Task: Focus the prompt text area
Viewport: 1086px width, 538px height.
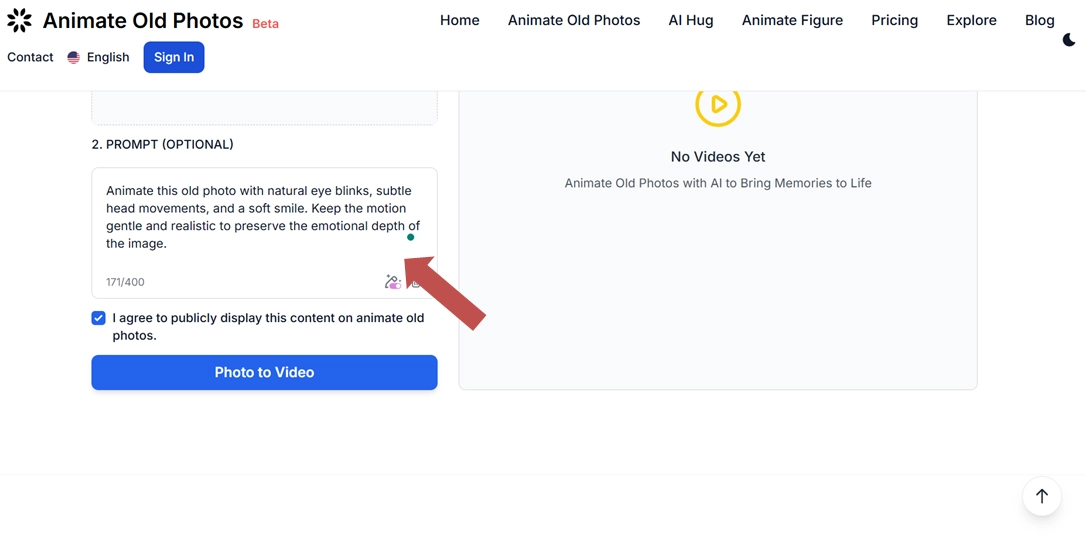Action: [x=250, y=217]
